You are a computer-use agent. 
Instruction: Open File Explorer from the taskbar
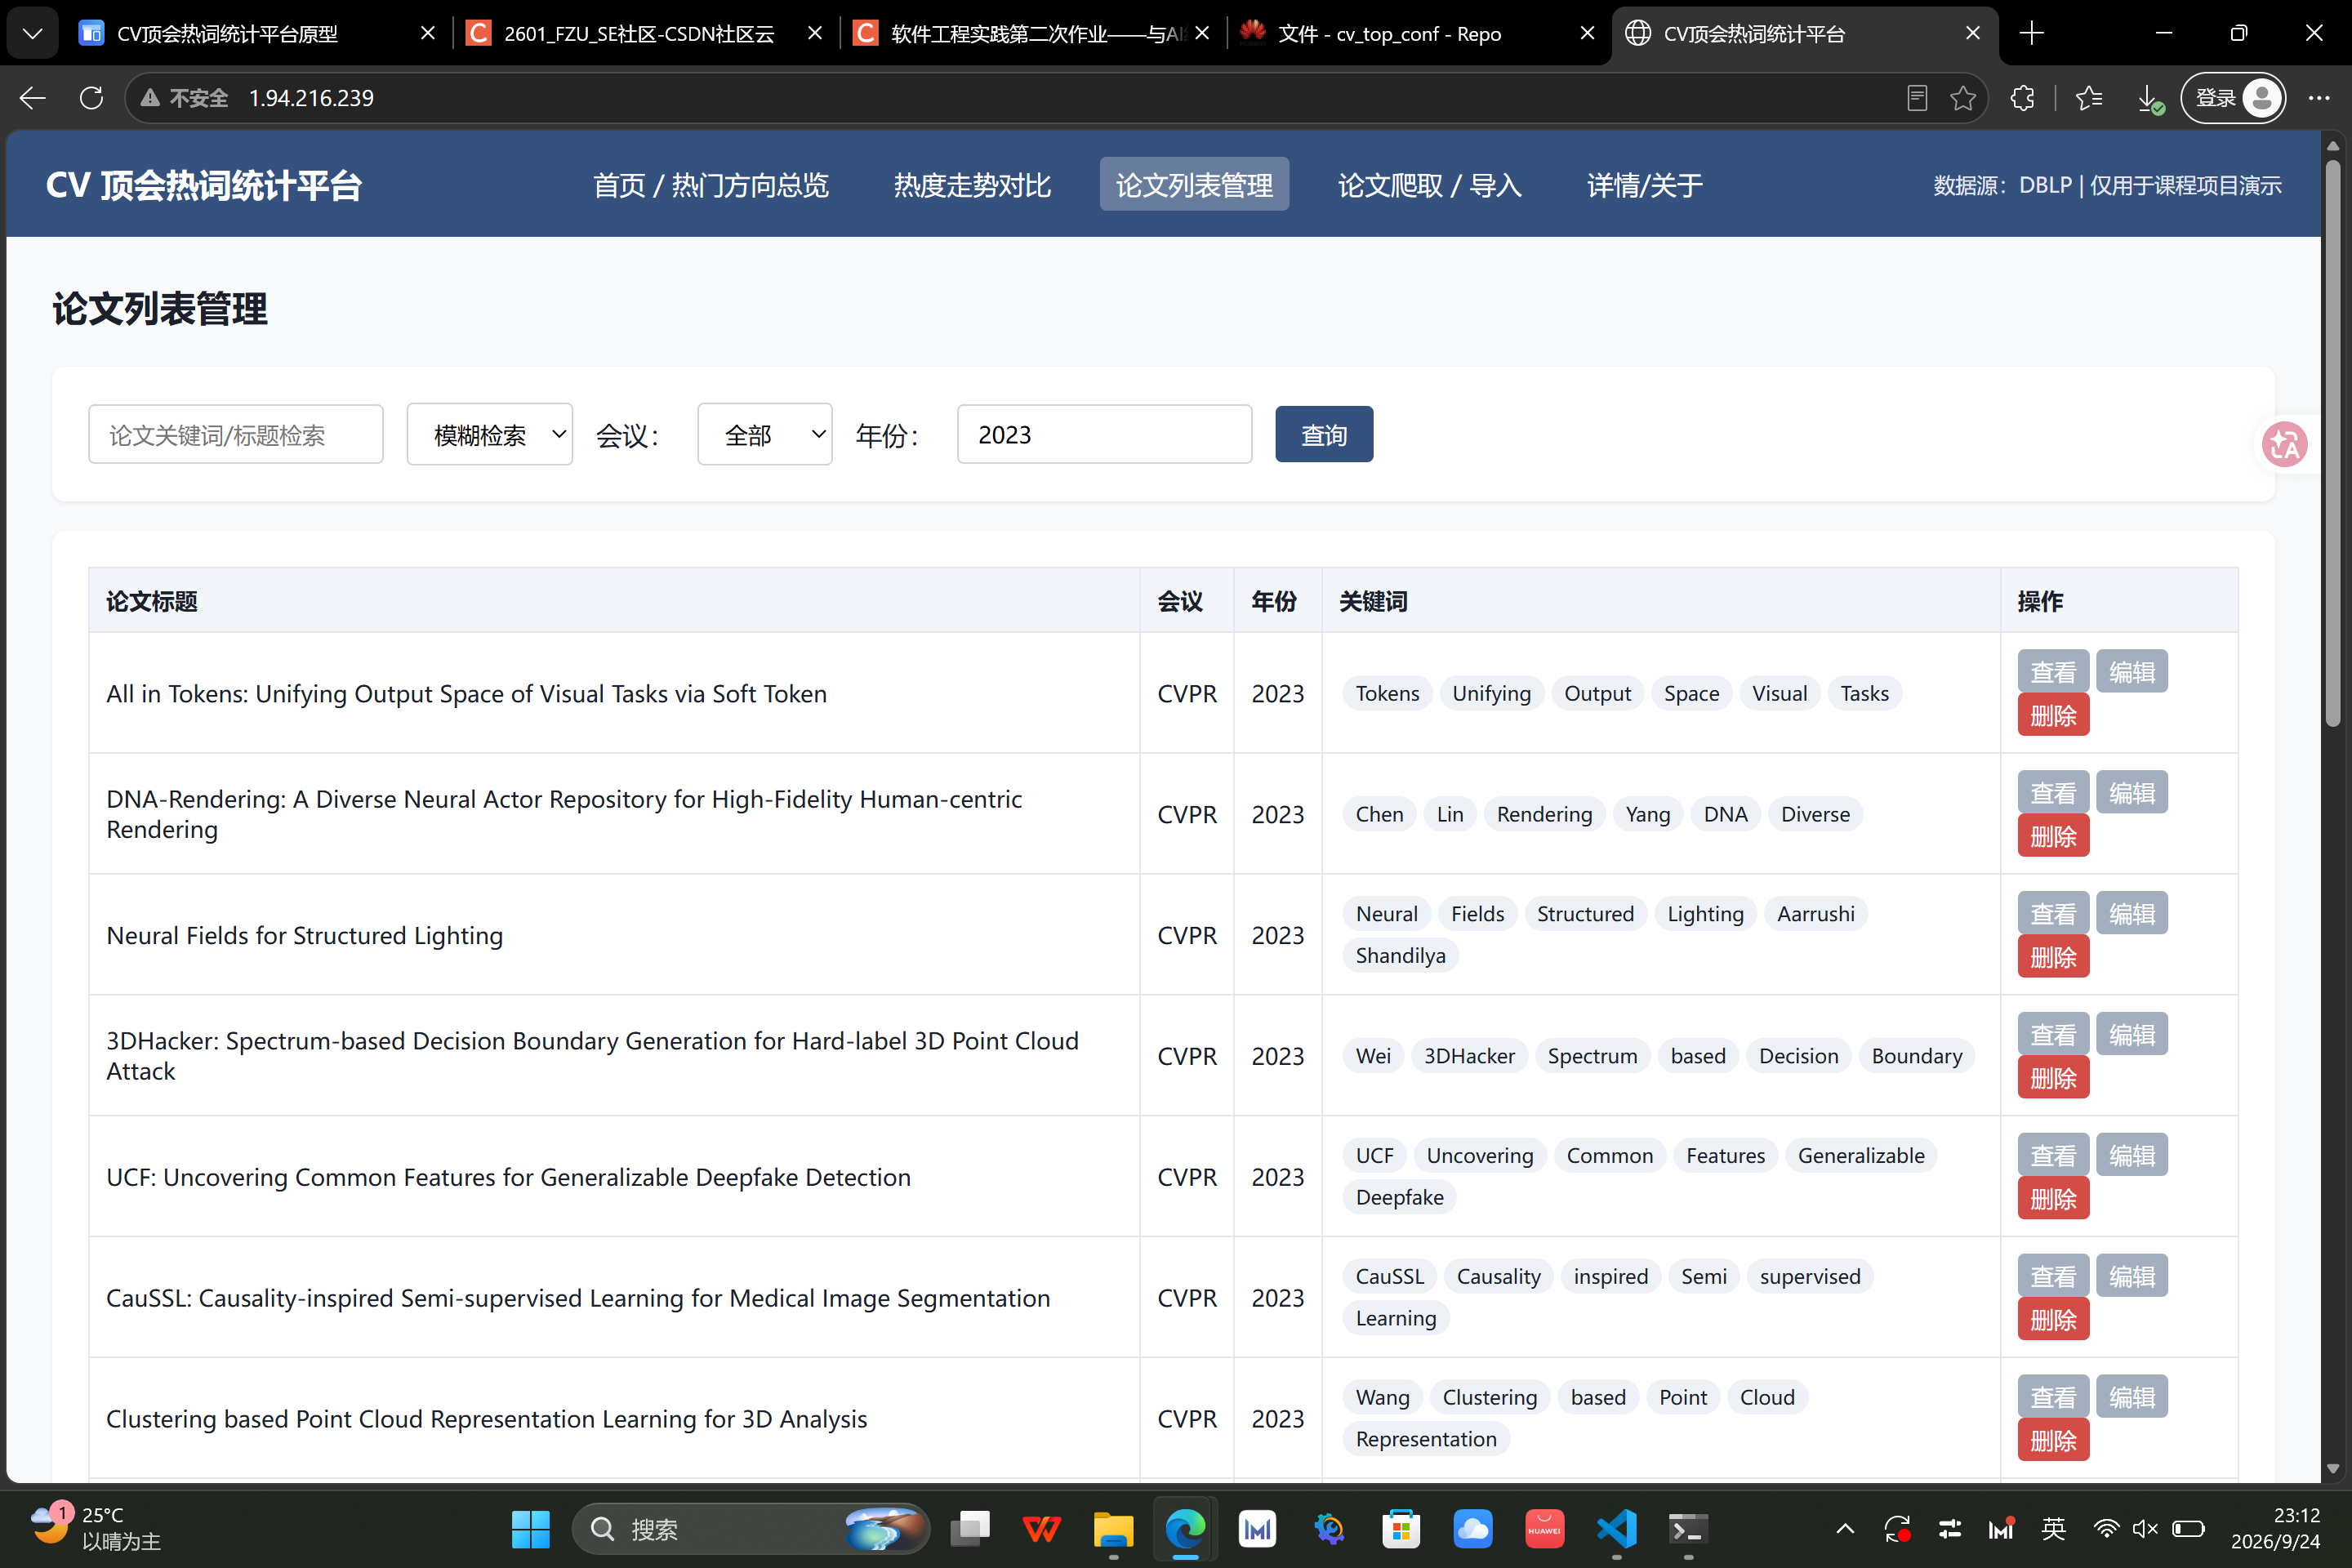pyautogui.click(x=1113, y=1528)
